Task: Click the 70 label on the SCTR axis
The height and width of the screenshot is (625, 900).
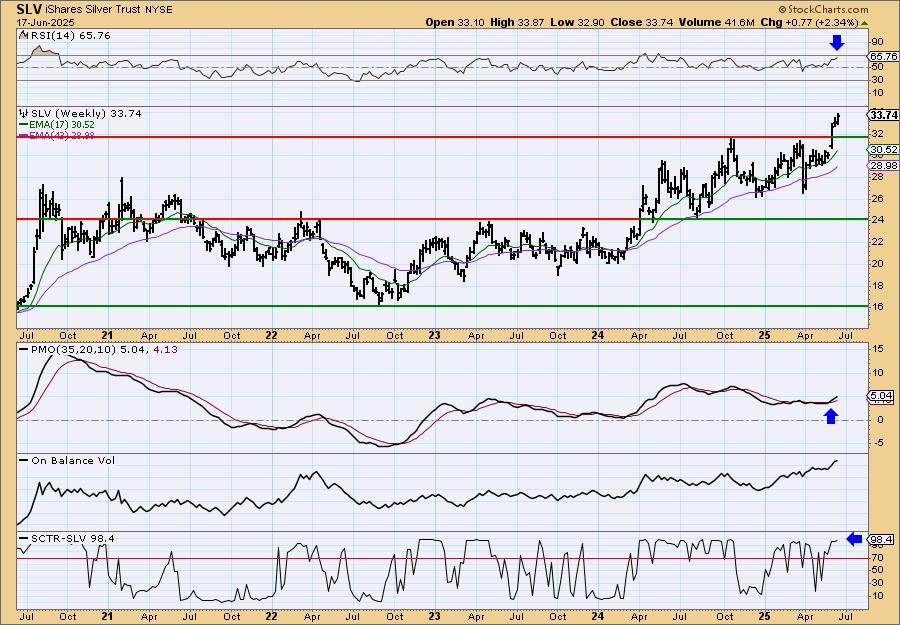Action: point(877,557)
